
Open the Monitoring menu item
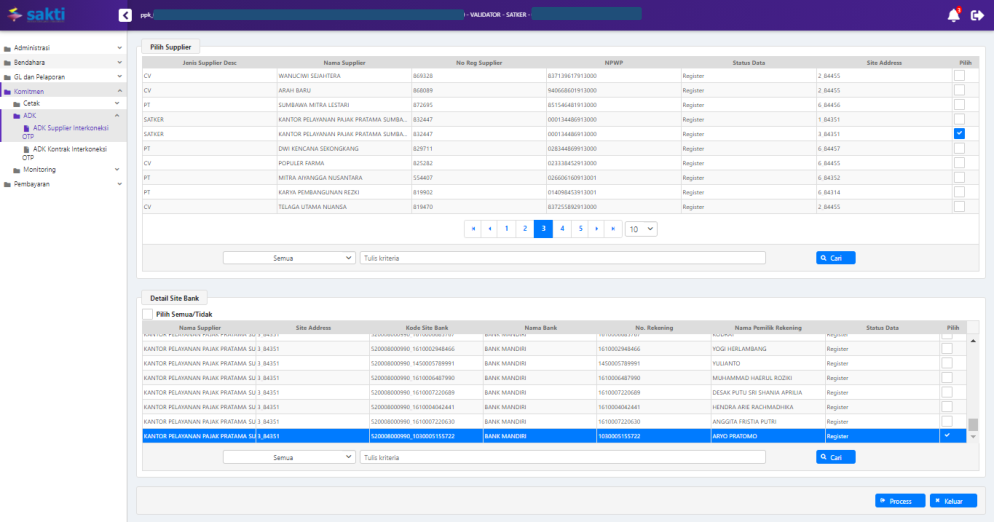pyautogui.click(x=39, y=170)
